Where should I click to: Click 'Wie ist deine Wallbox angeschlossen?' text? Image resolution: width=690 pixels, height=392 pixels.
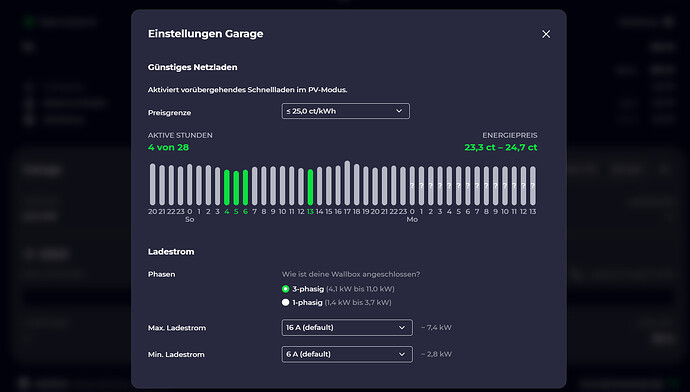click(351, 275)
